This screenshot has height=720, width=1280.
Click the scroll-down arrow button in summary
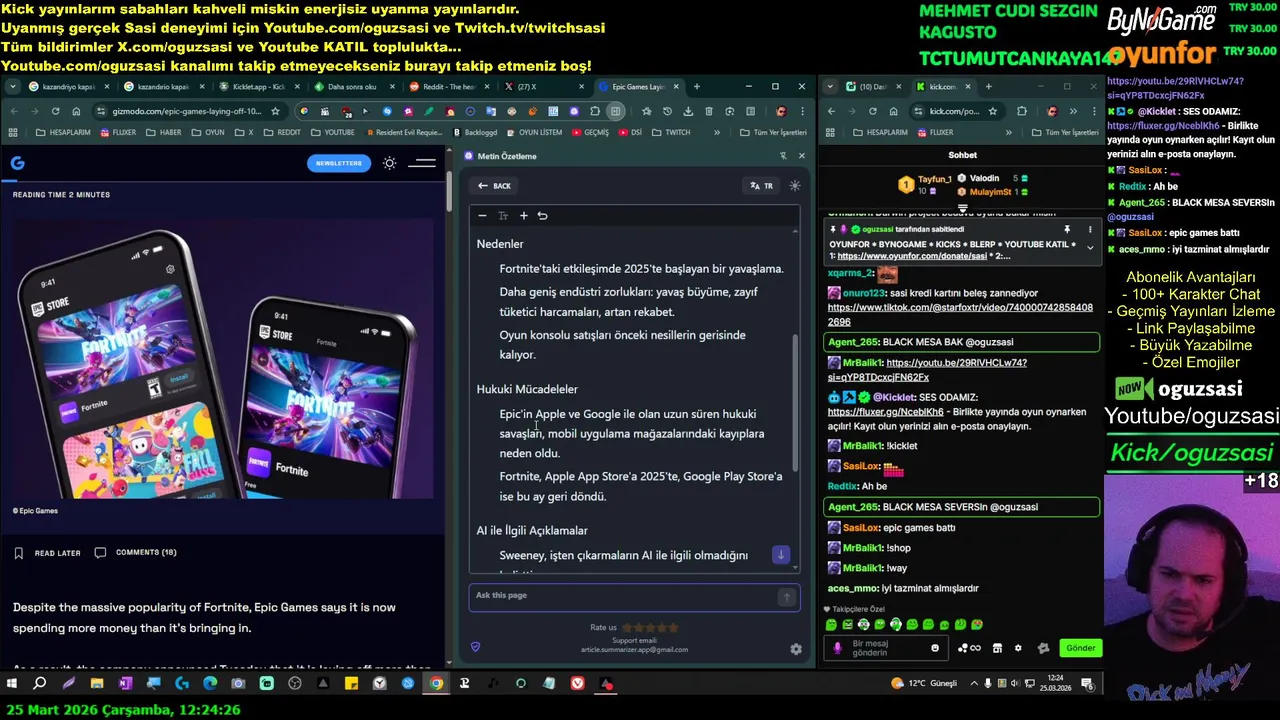[x=781, y=555]
